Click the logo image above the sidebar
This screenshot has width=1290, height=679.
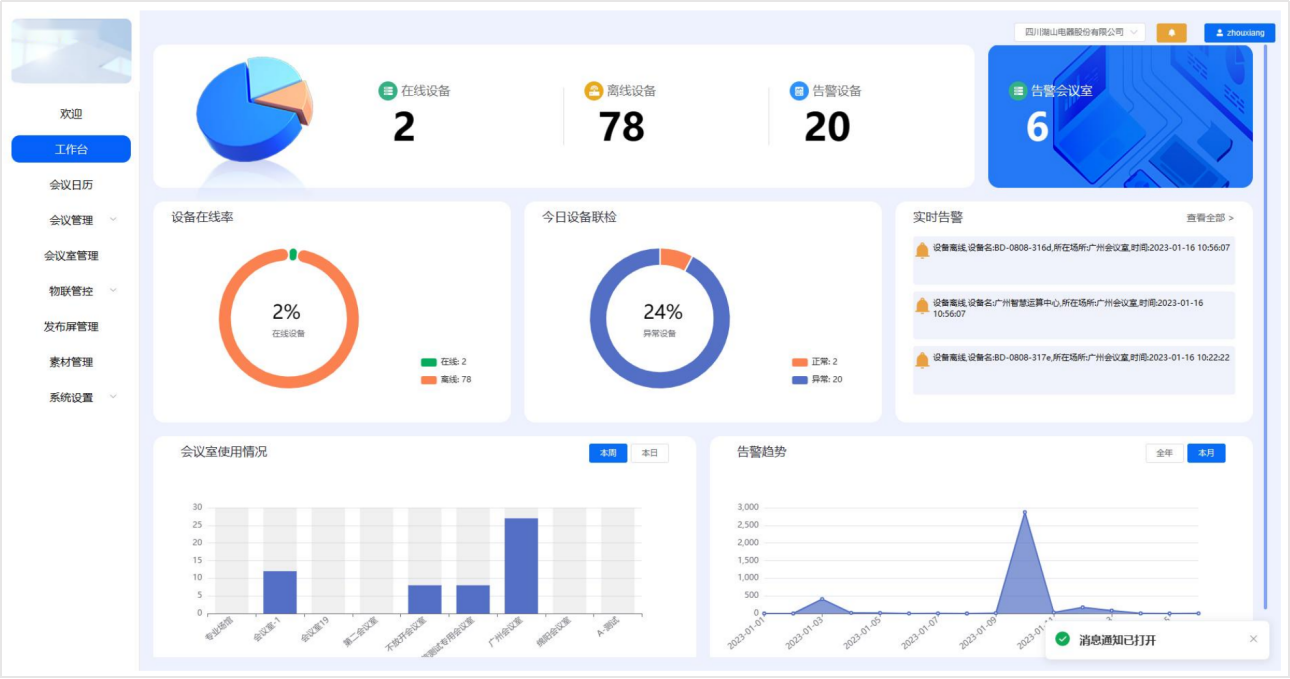pos(71,51)
